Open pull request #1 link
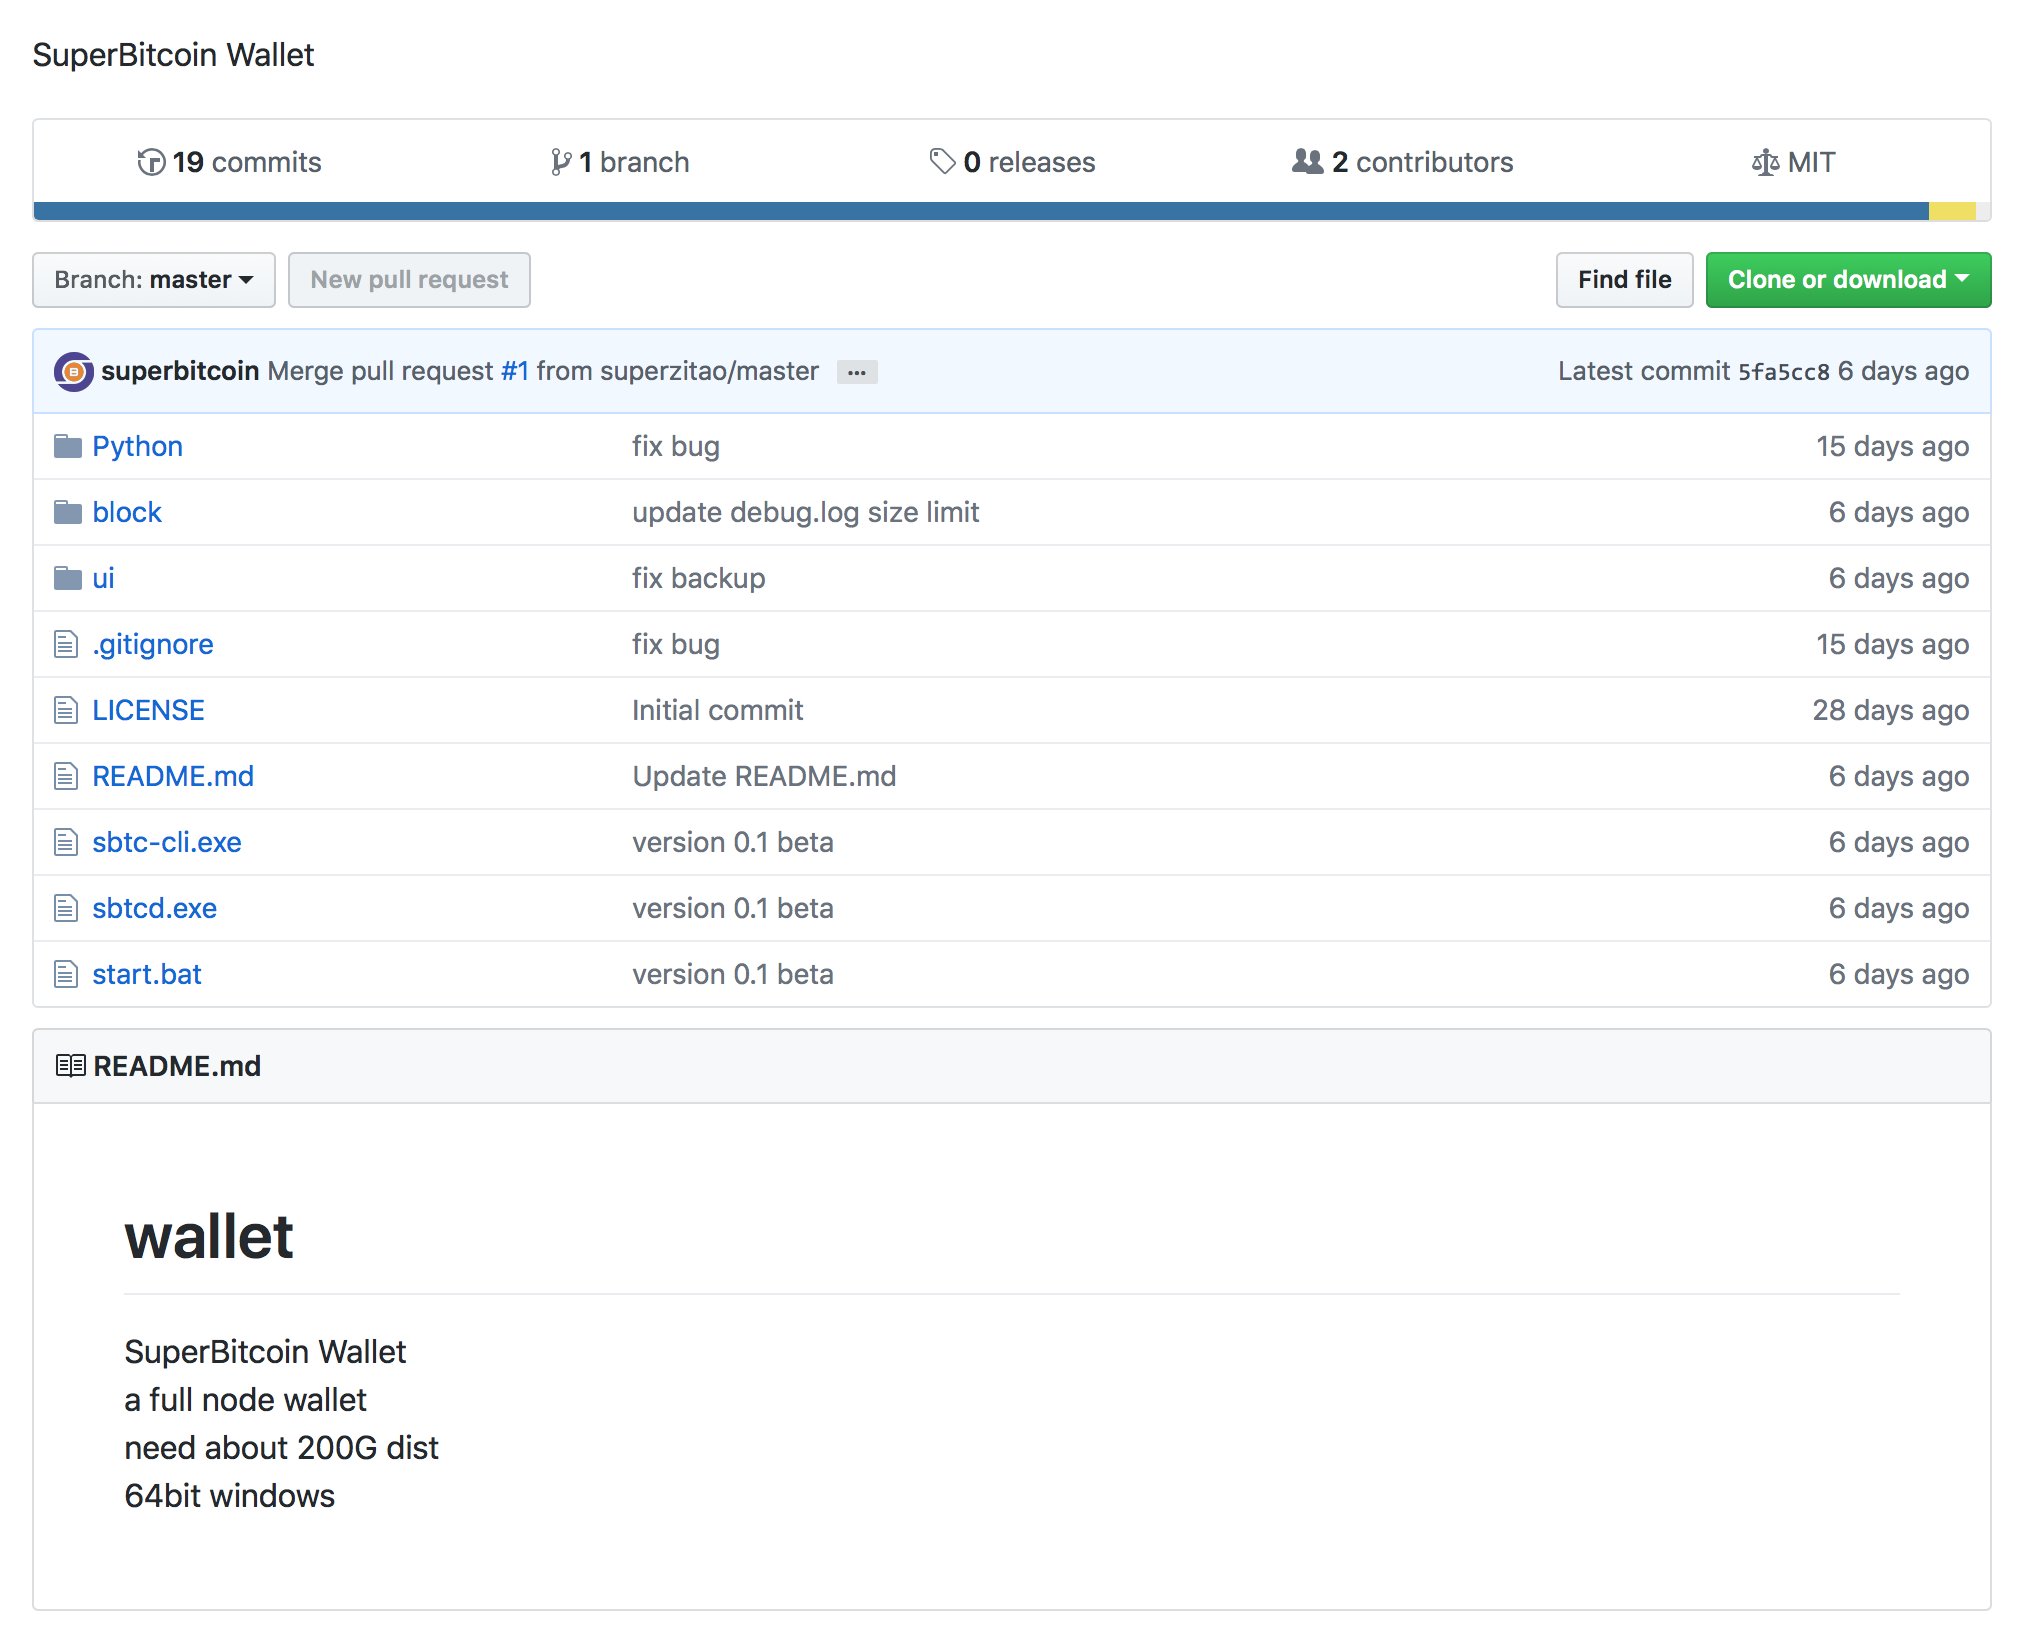The image size is (2032, 1648). pos(515,371)
